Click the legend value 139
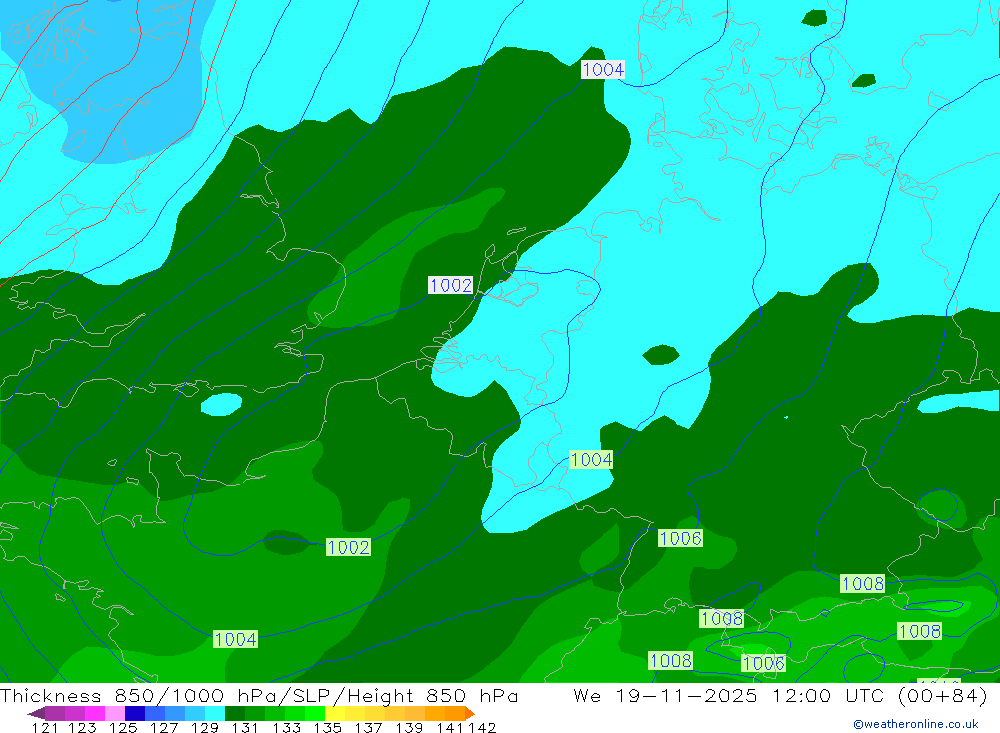The width and height of the screenshot is (1000, 733). coord(409,727)
